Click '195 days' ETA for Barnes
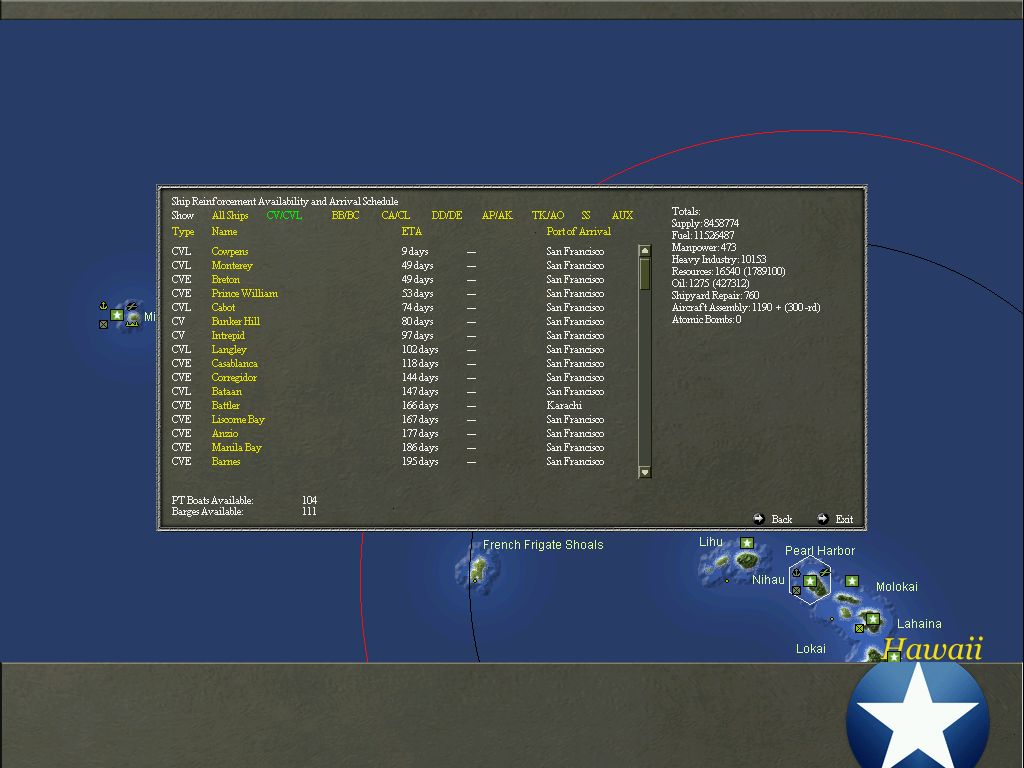1024x768 pixels. point(420,462)
